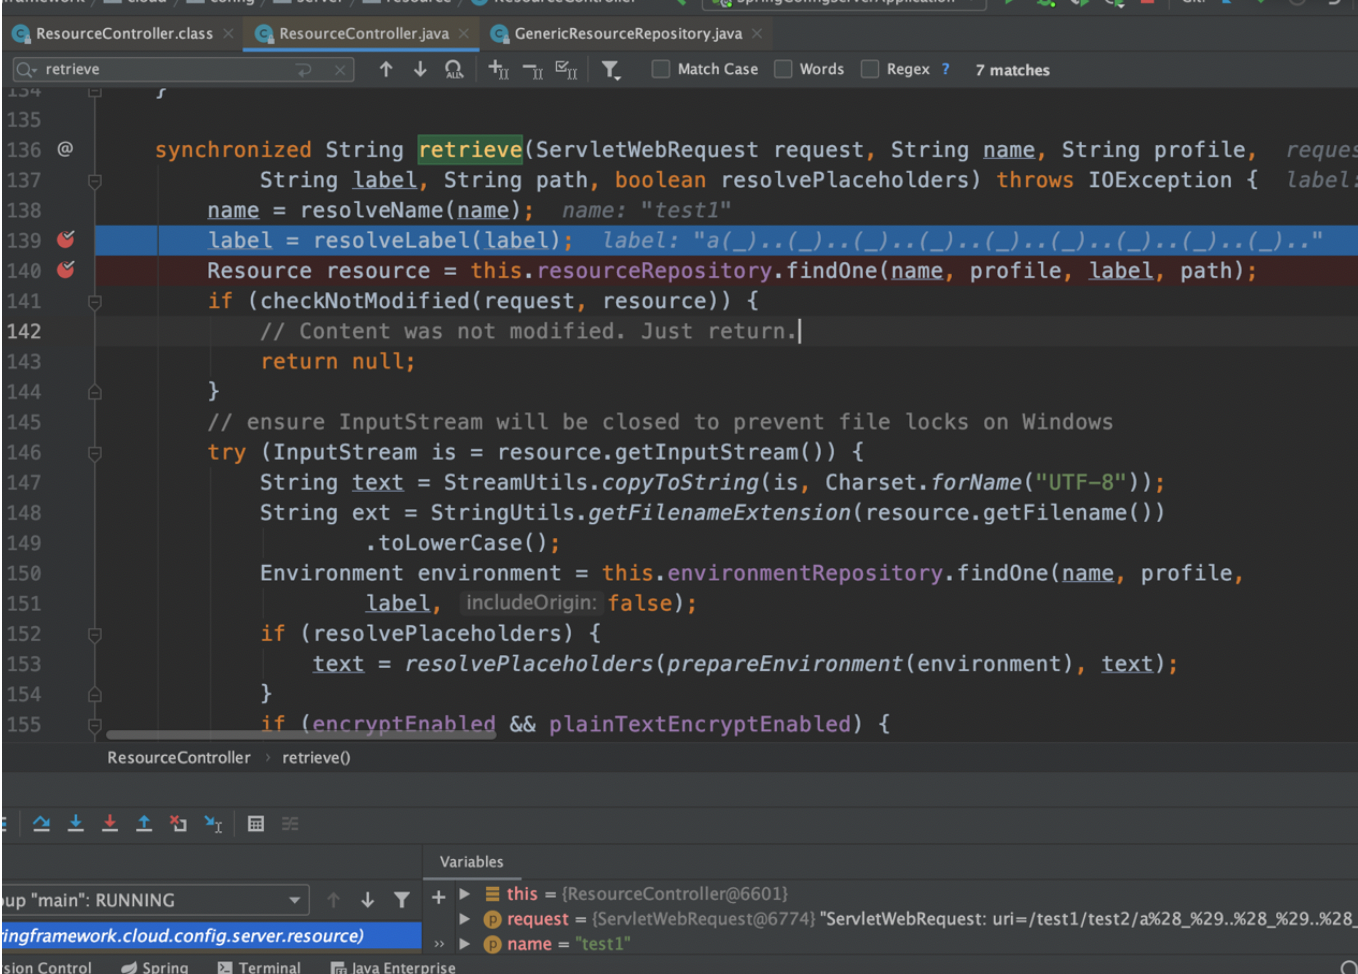This screenshot has width=1358, height=974.
Task: Open the Terminal tool window
Action: point(259,967)
